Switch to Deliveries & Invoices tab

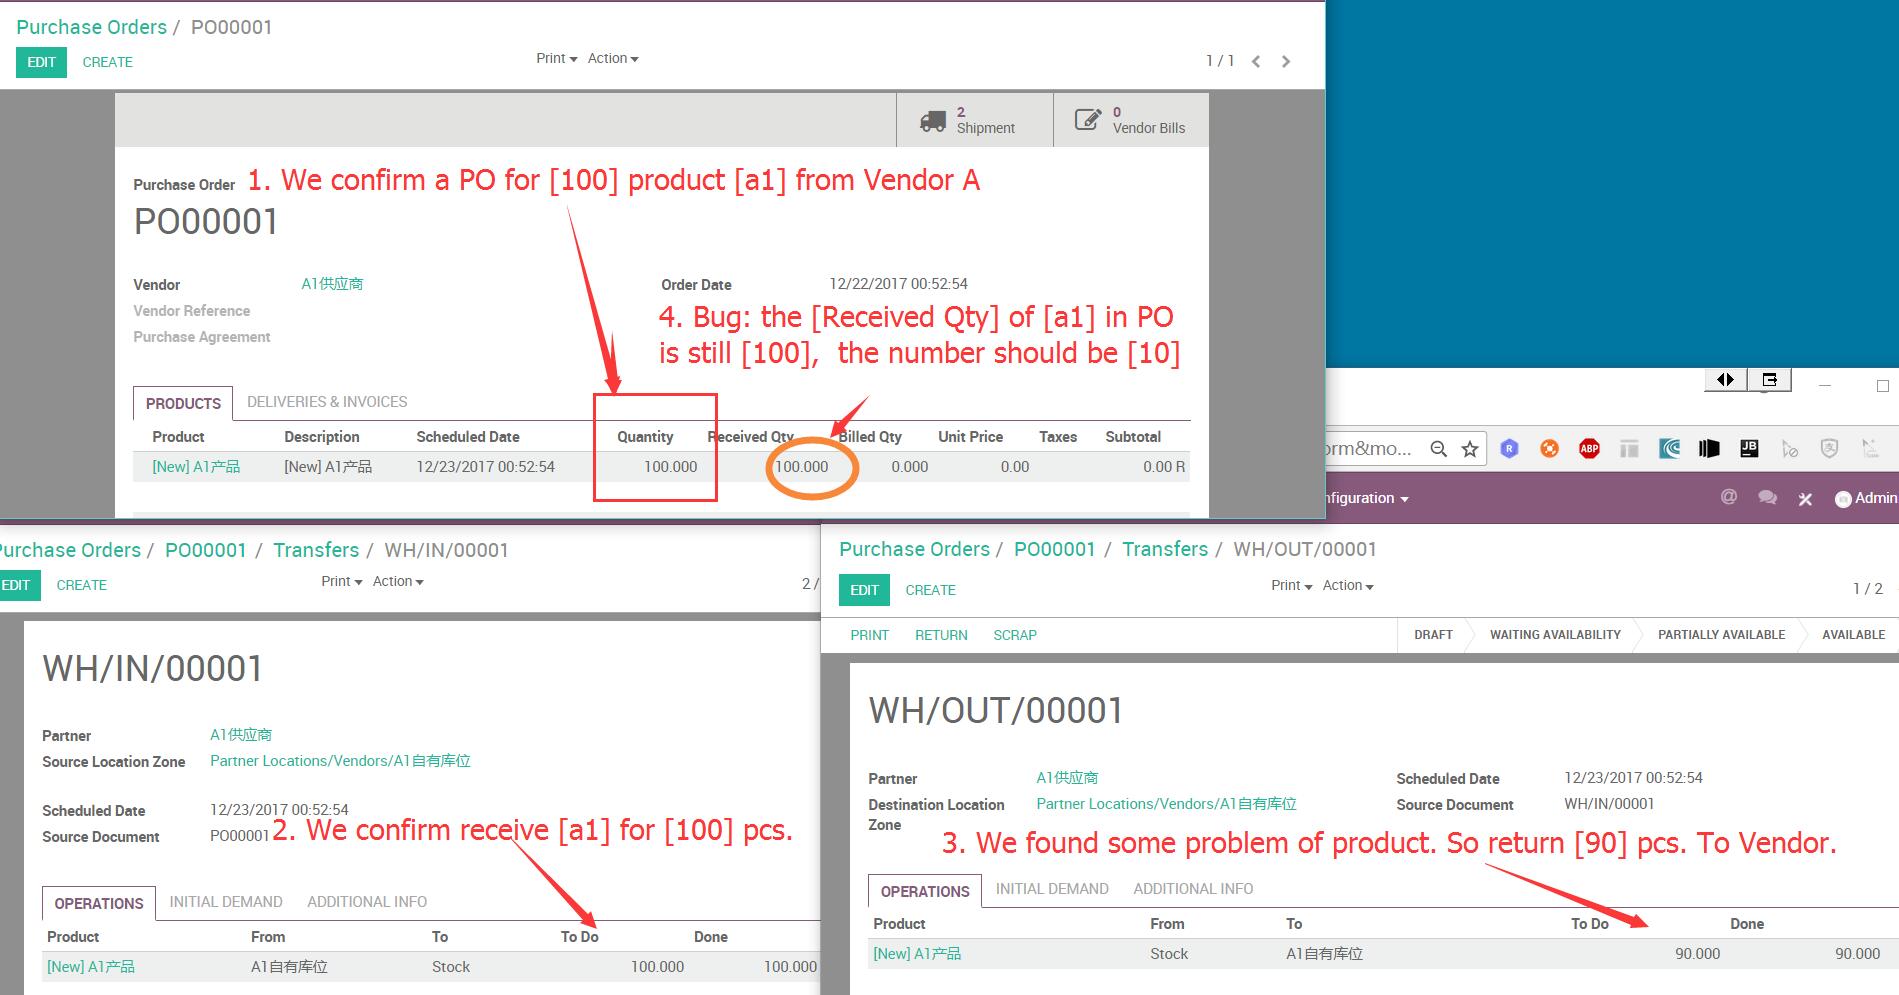327,402
